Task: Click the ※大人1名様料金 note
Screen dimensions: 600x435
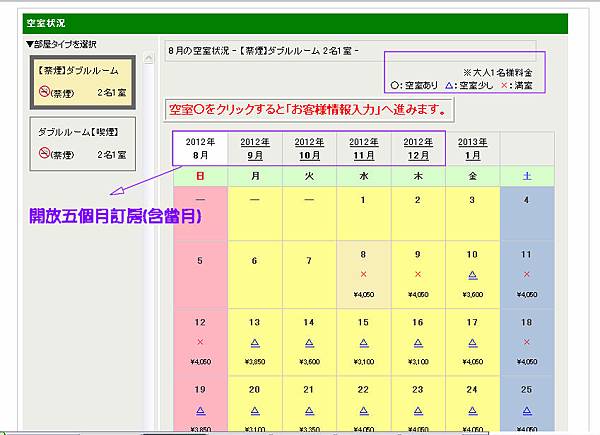Action: tap(497, 72)
